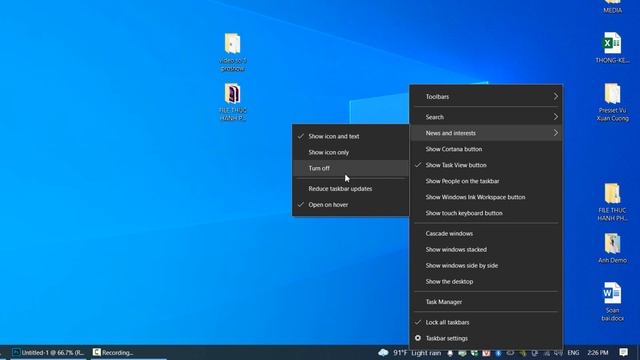Toggle Show Task View button
The image size is (640, 360).
(x=486, y=165)
